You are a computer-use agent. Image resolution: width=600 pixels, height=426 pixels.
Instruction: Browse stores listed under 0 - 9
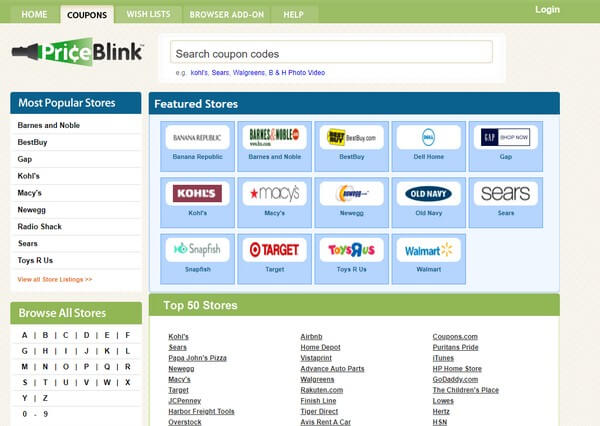(35, 414)
